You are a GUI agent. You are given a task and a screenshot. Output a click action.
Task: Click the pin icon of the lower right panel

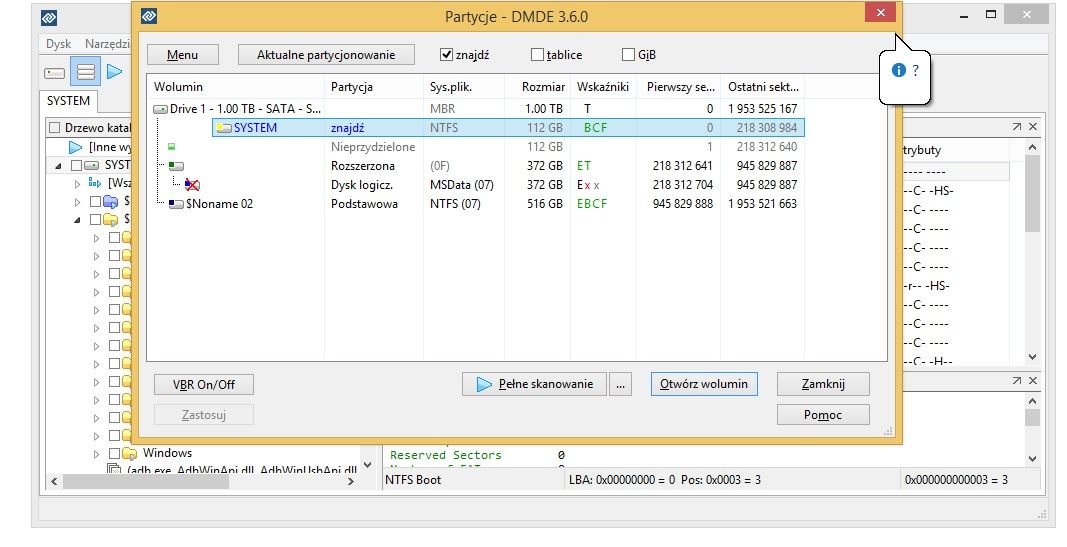tap(1017, 380)
